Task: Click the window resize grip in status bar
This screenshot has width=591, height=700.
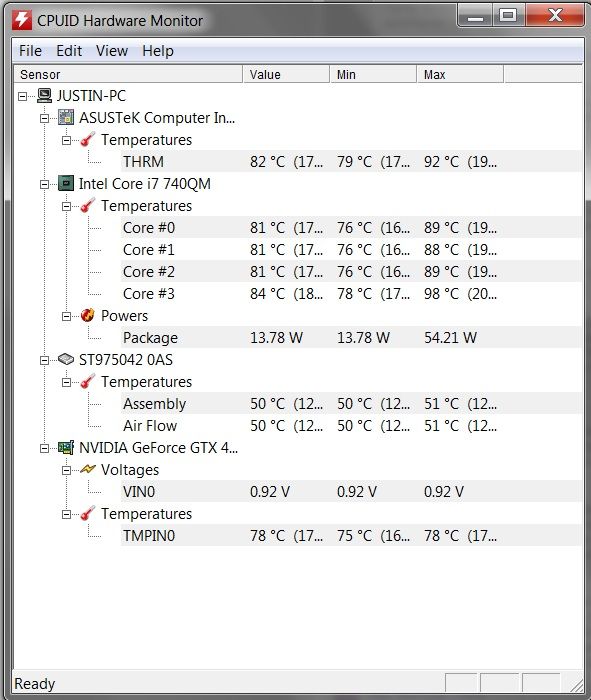Action: 576,685
